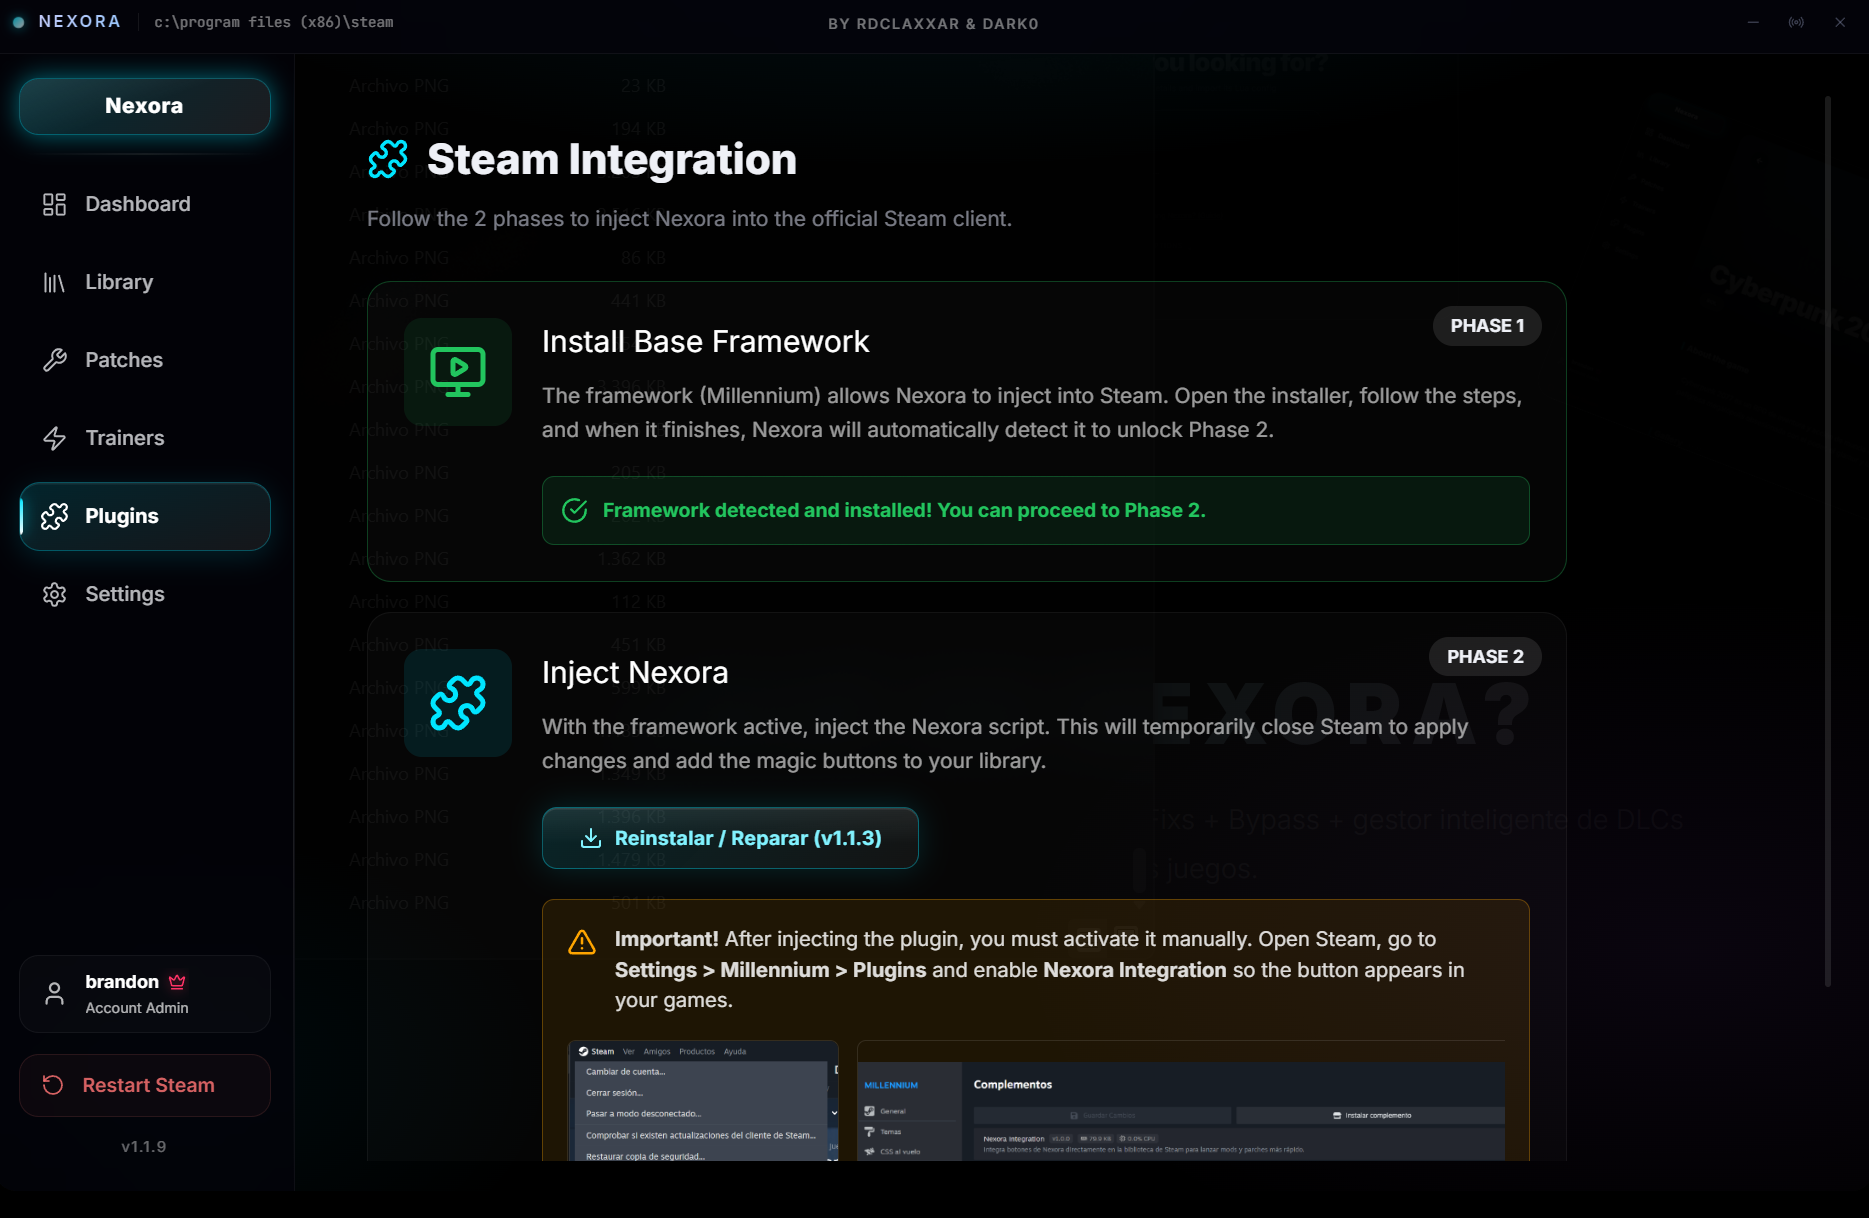This screenshot has width=1869, height=1218.
Task: Open Settings from the sidebar
Action: 145,594
